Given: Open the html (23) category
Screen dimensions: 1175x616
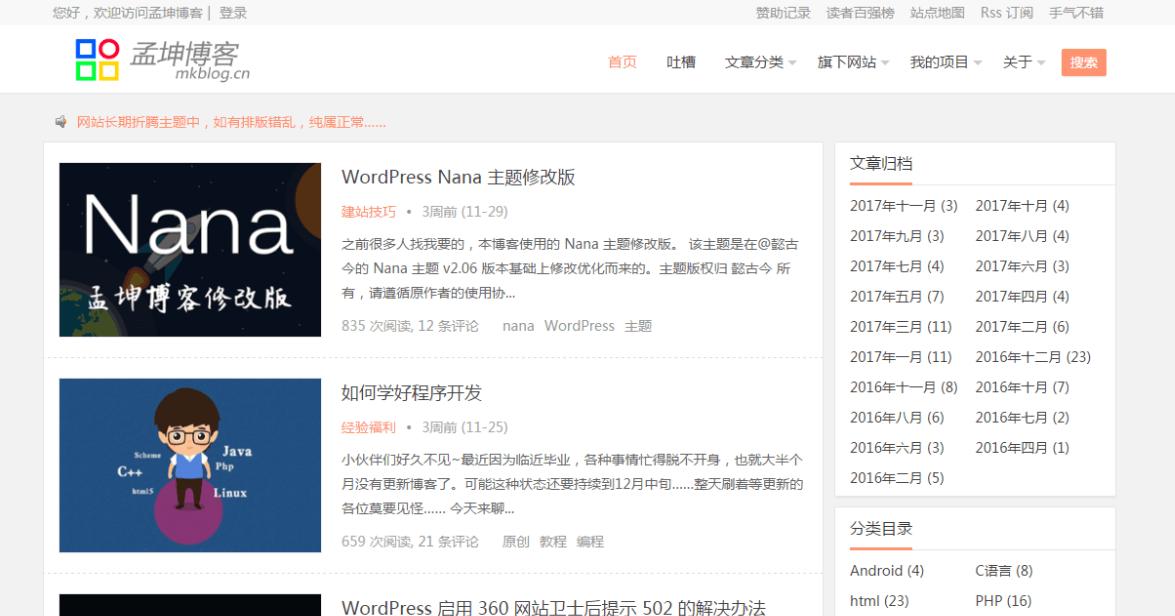Looking at the screenshot, I should [879, 601].
